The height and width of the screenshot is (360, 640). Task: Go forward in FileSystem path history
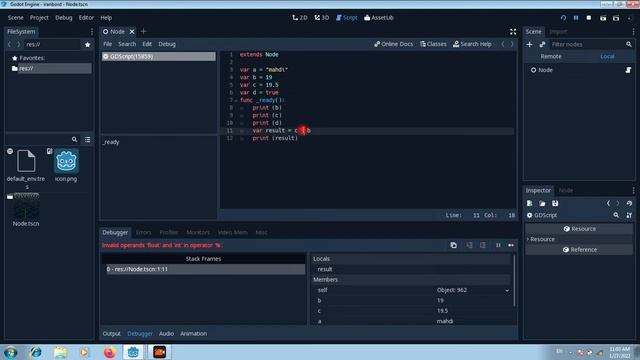click(18, 44)
